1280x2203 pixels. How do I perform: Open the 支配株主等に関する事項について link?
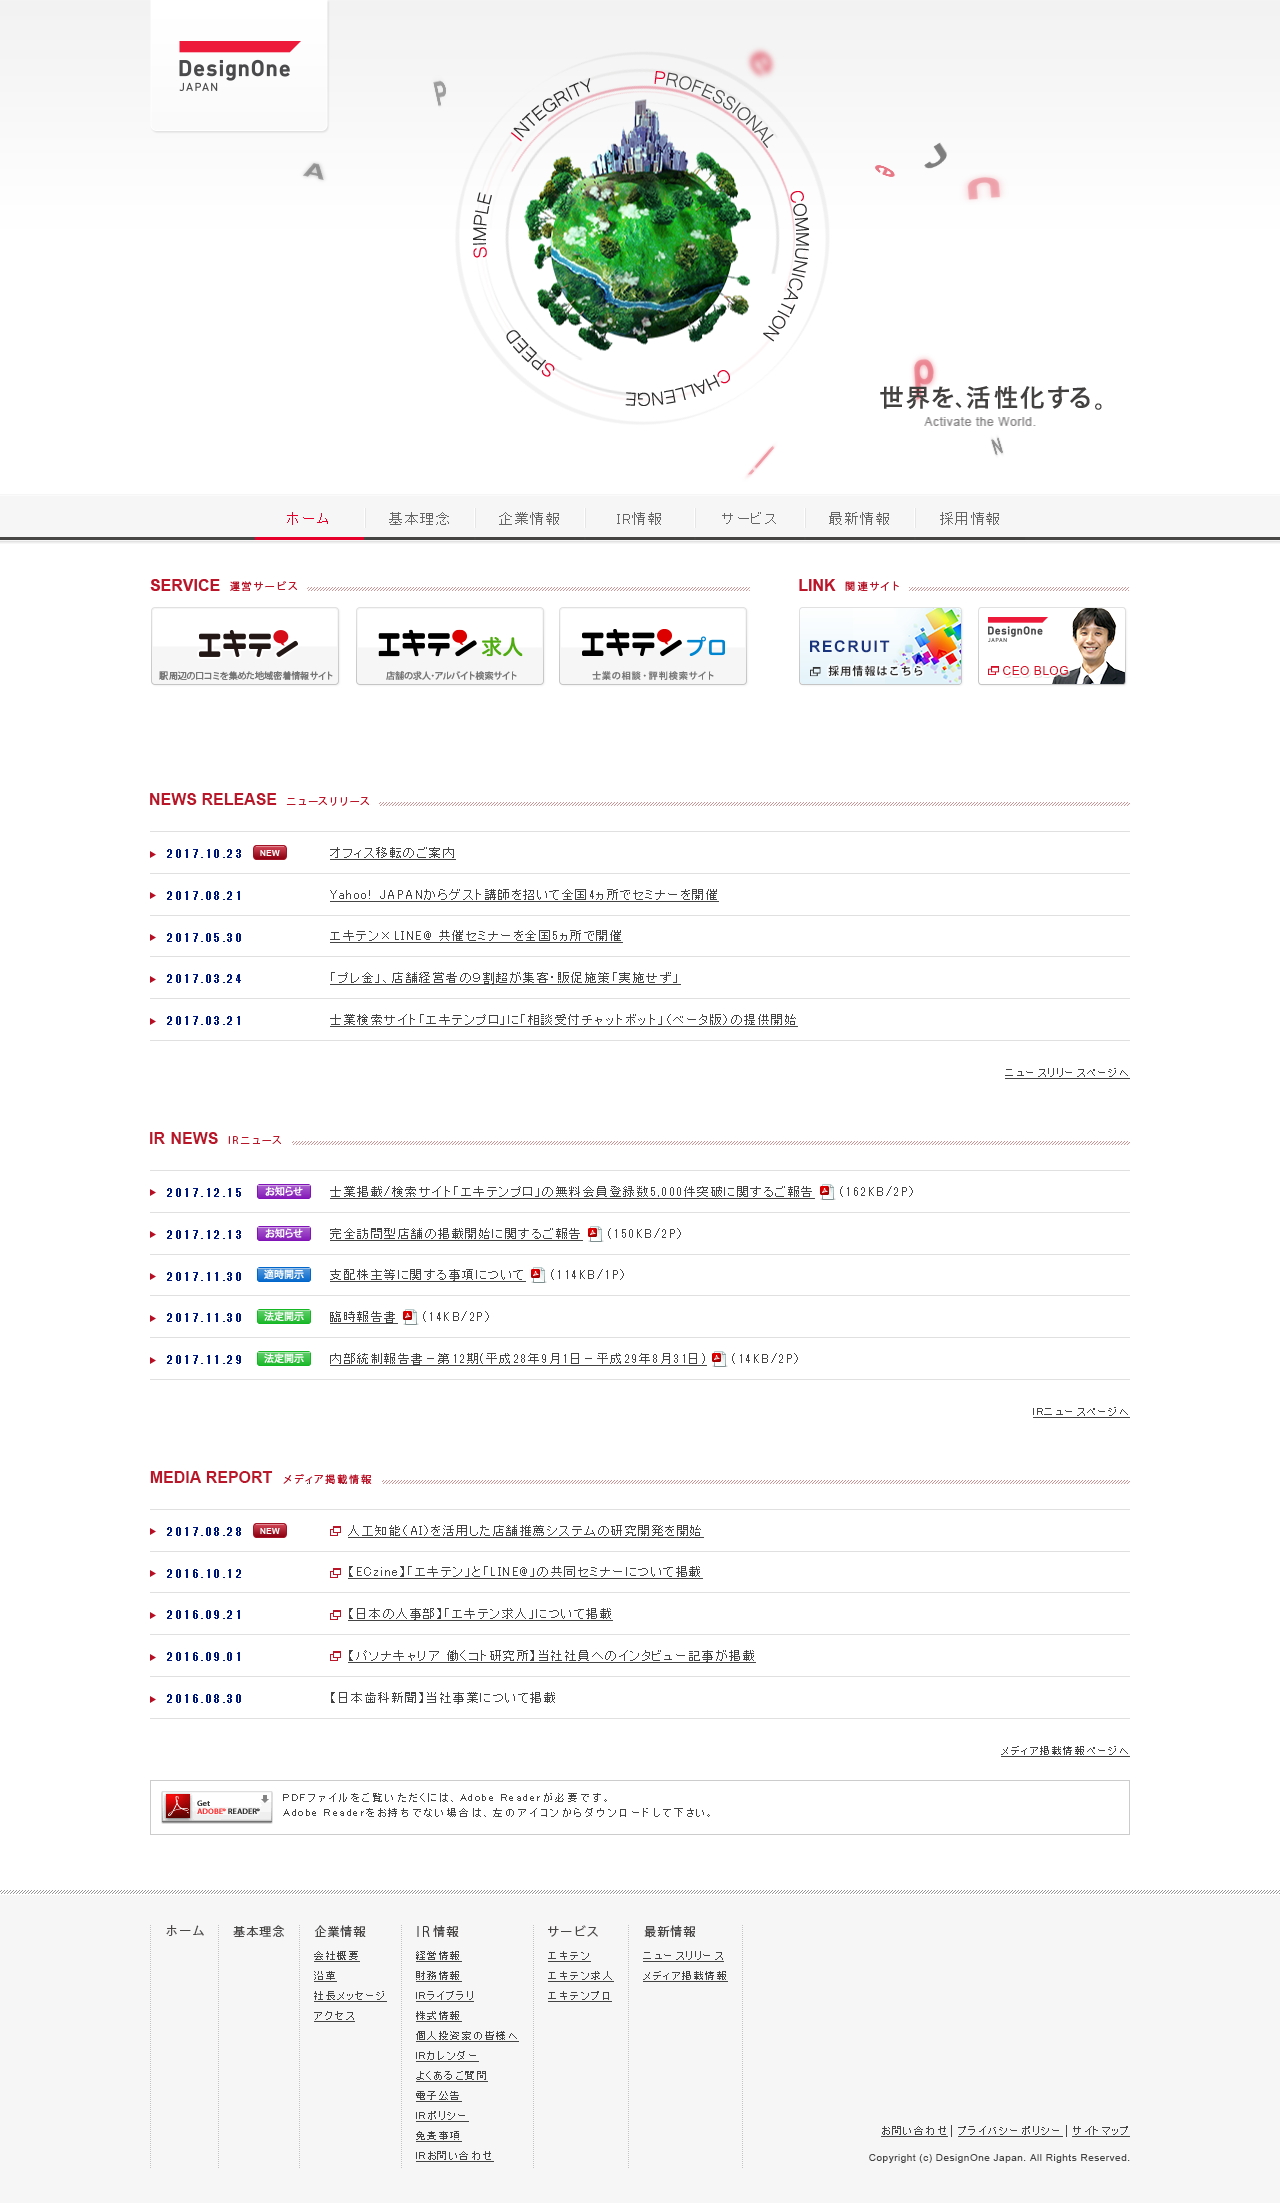click(x=427, y=1275)
